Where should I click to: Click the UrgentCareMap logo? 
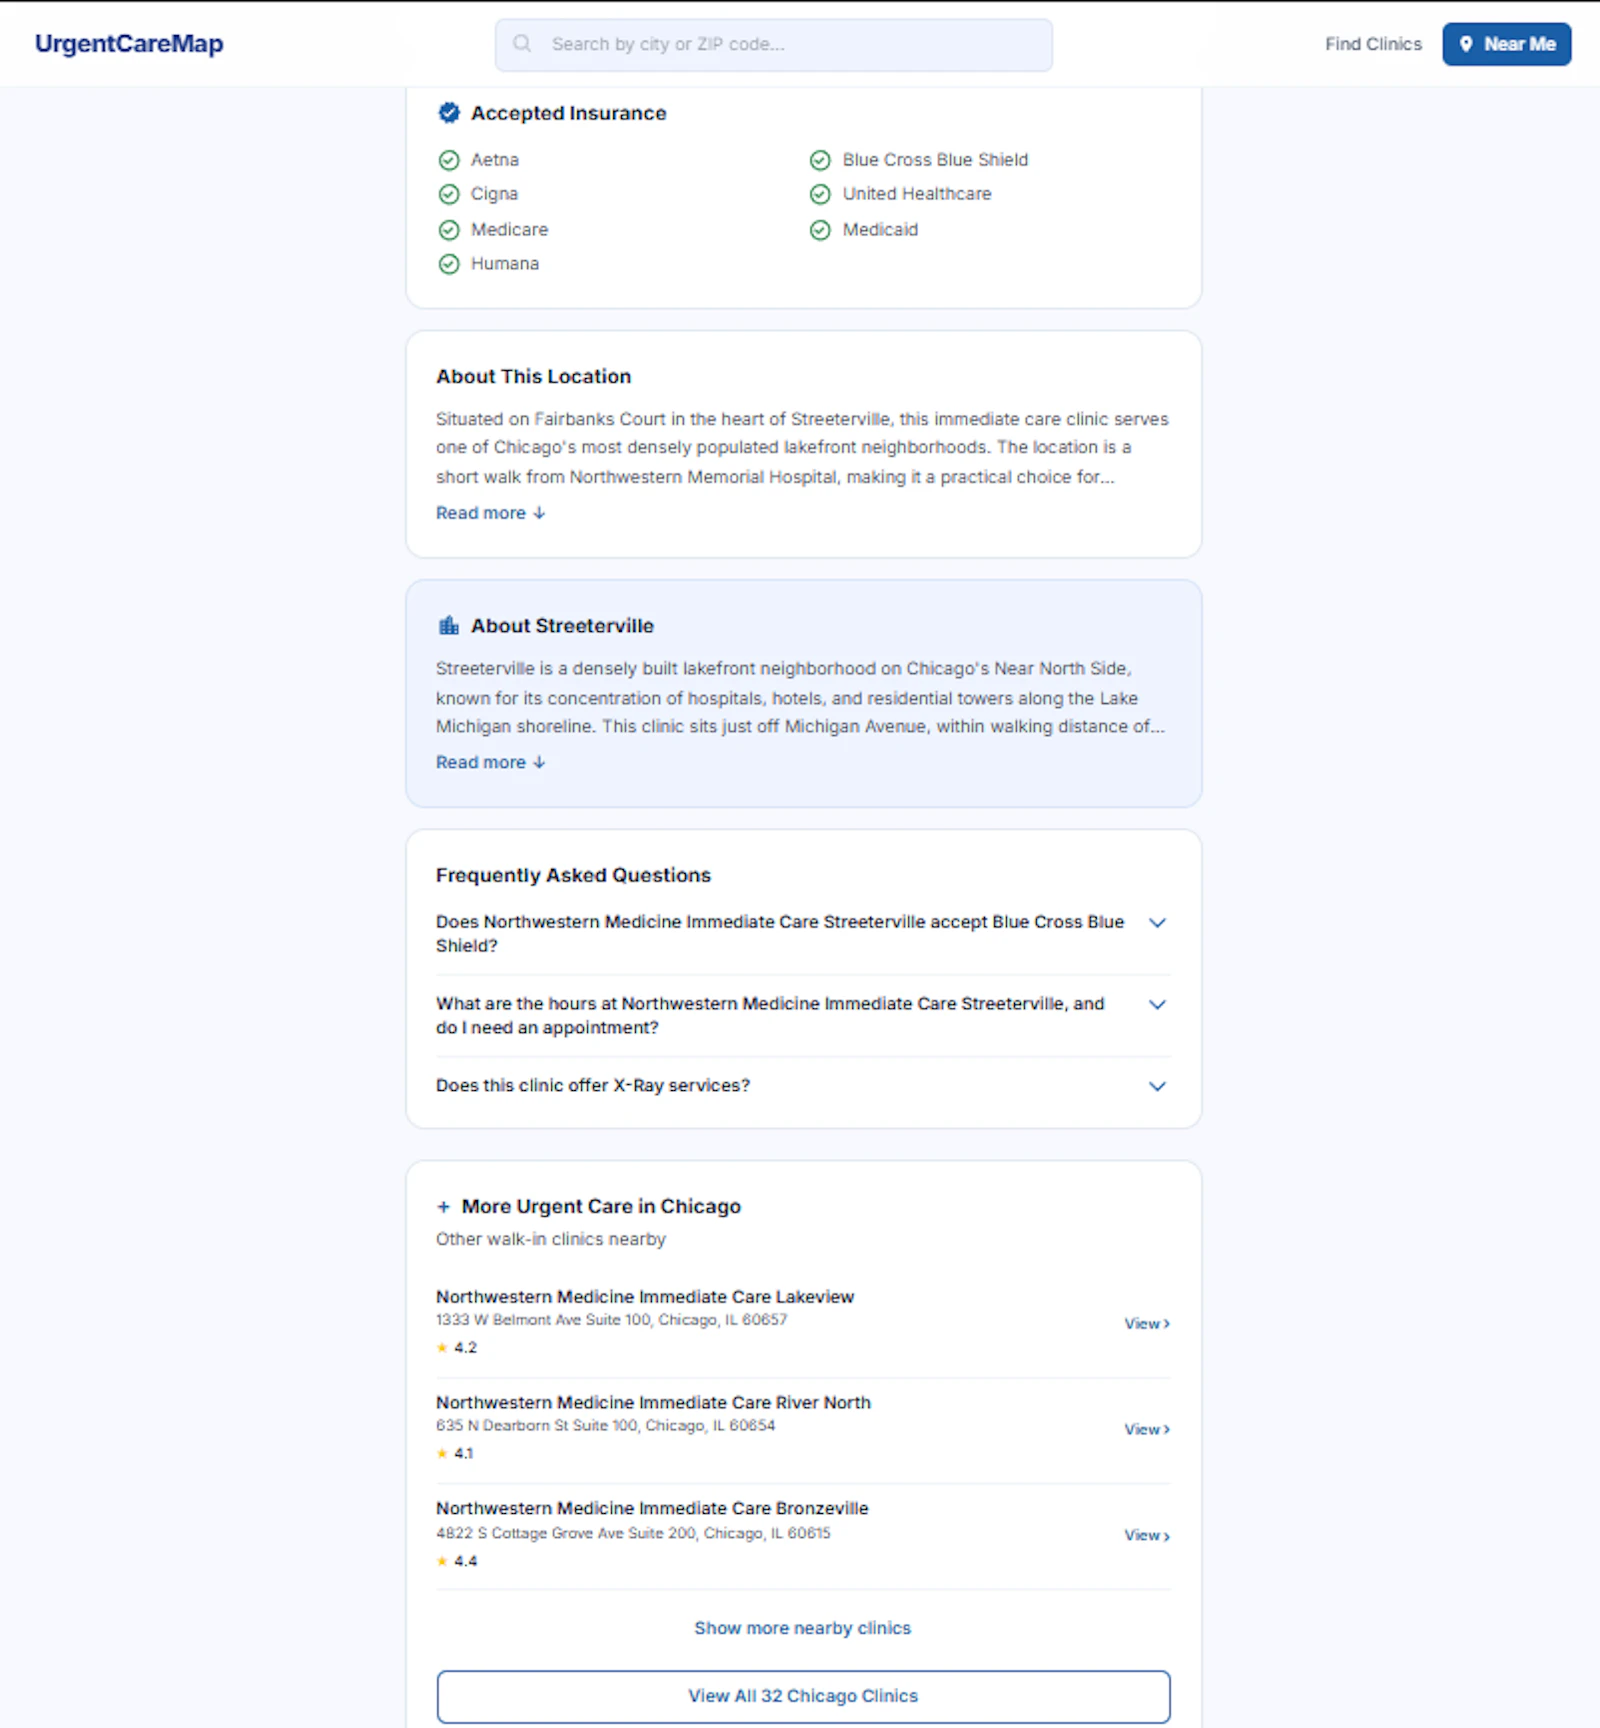129,44
